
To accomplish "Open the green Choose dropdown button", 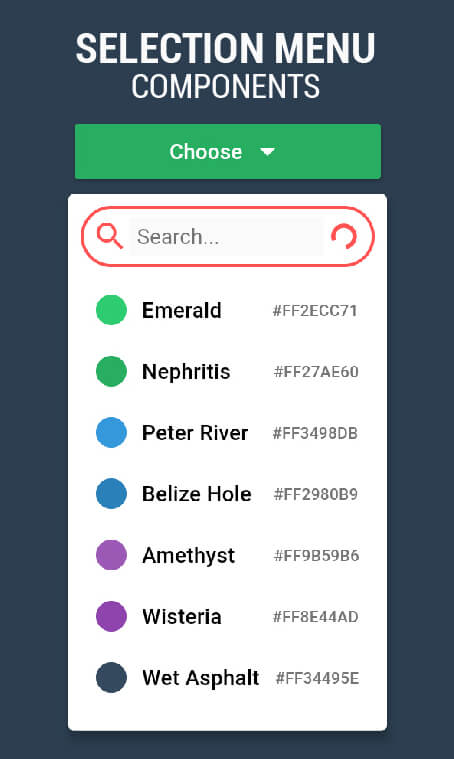I will (x=227, y=152).
